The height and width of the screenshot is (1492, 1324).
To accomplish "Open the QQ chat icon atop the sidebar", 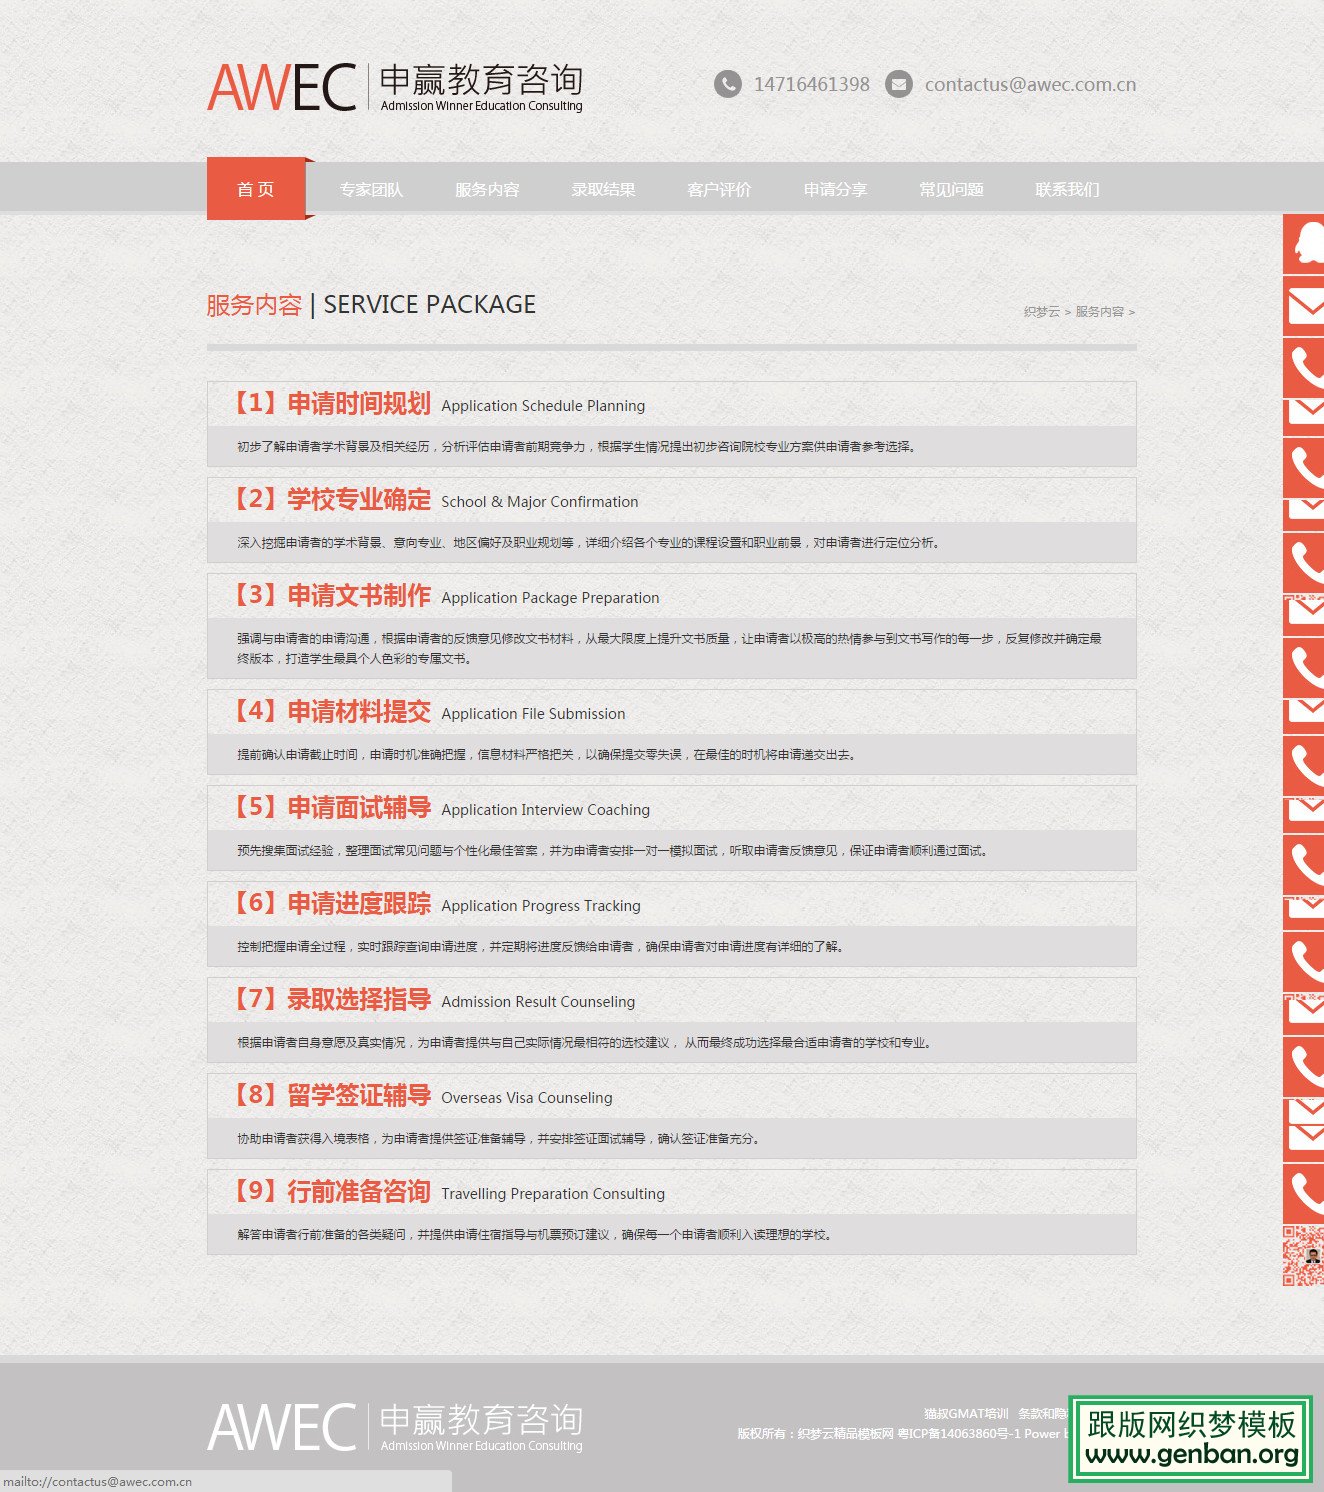I will 1305,243.
